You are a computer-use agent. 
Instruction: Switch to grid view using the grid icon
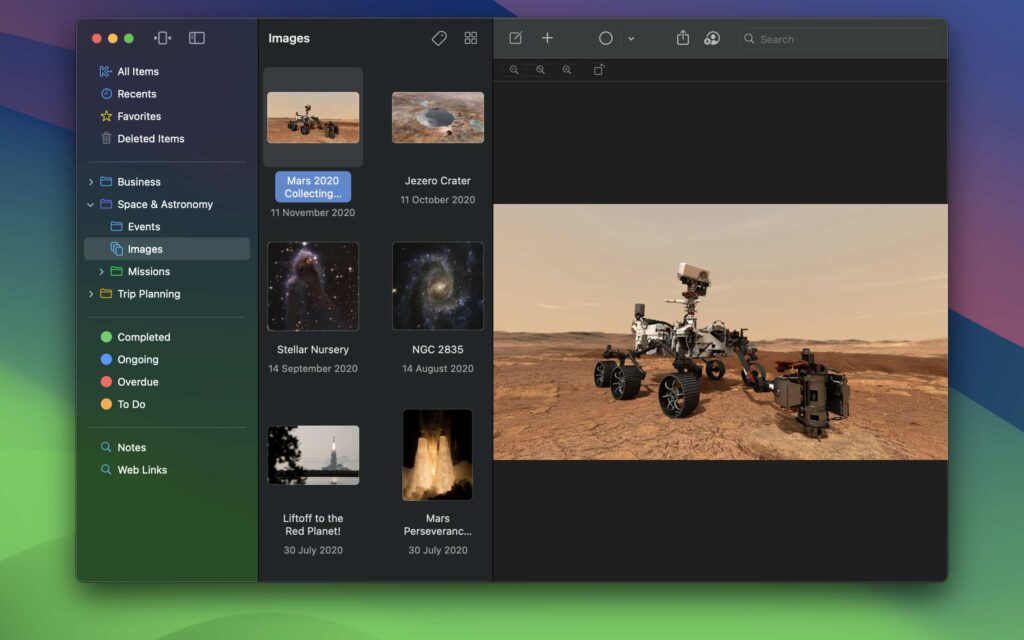click(471, 38)
